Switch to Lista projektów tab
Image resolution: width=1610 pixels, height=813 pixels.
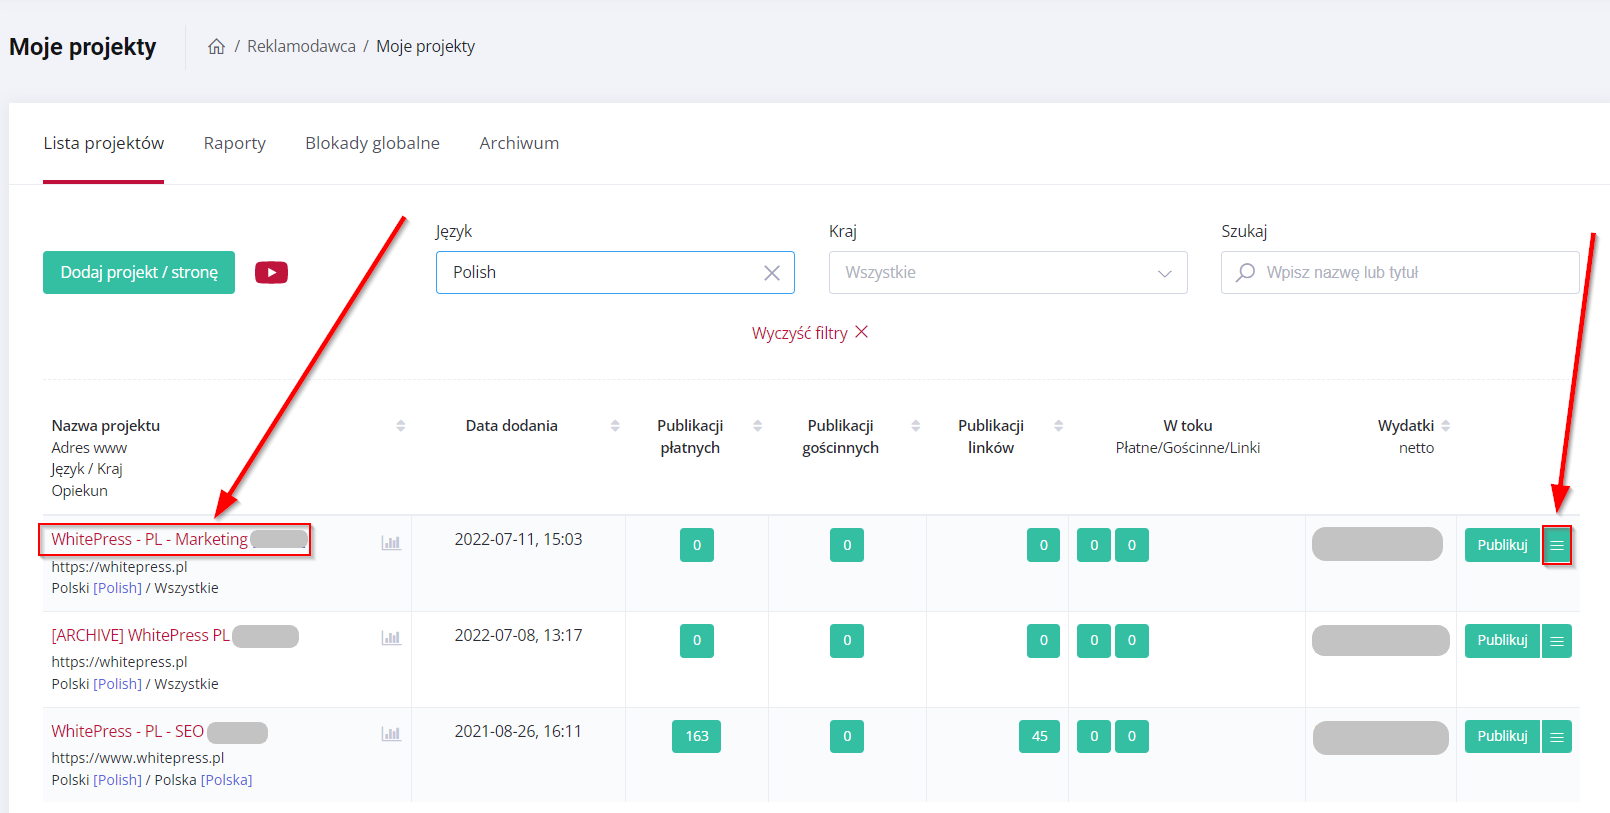click(104, 143)
